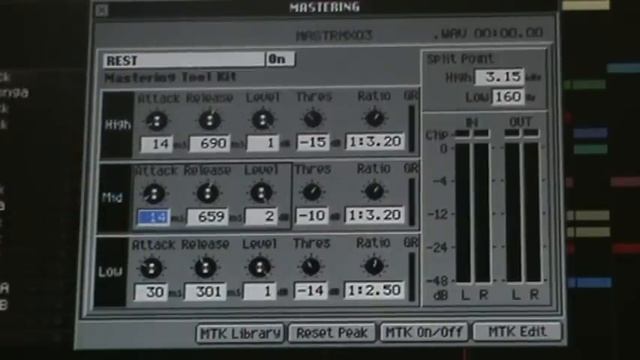Click the High band Thres knob

(313, 119)
